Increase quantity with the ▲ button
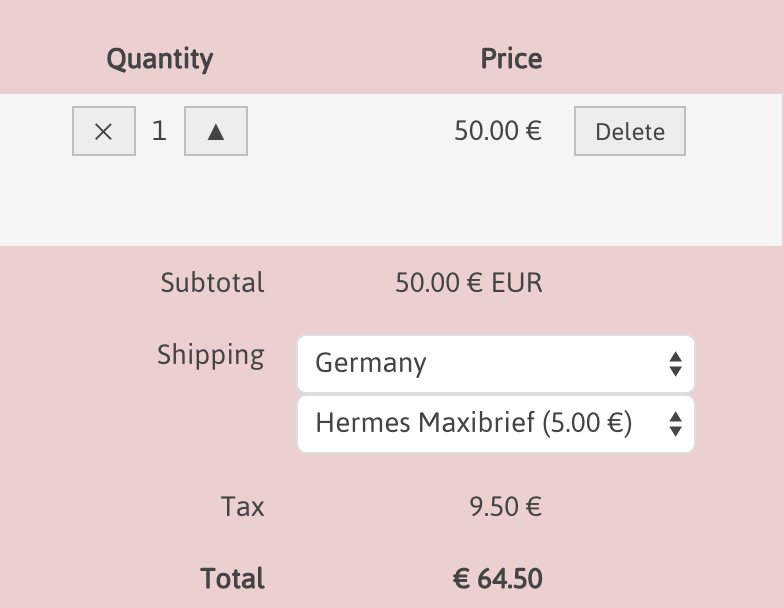 pos(216,132)
